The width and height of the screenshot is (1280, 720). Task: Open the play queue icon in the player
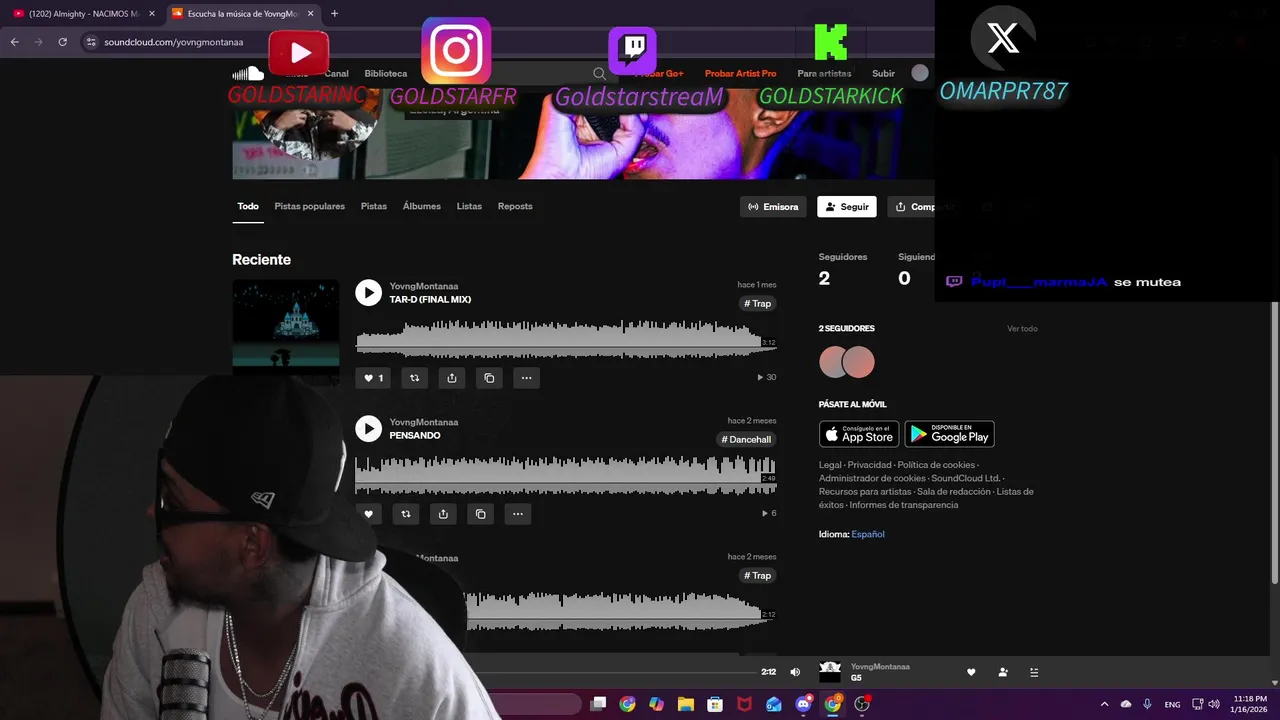click(x=1034, y=672)
